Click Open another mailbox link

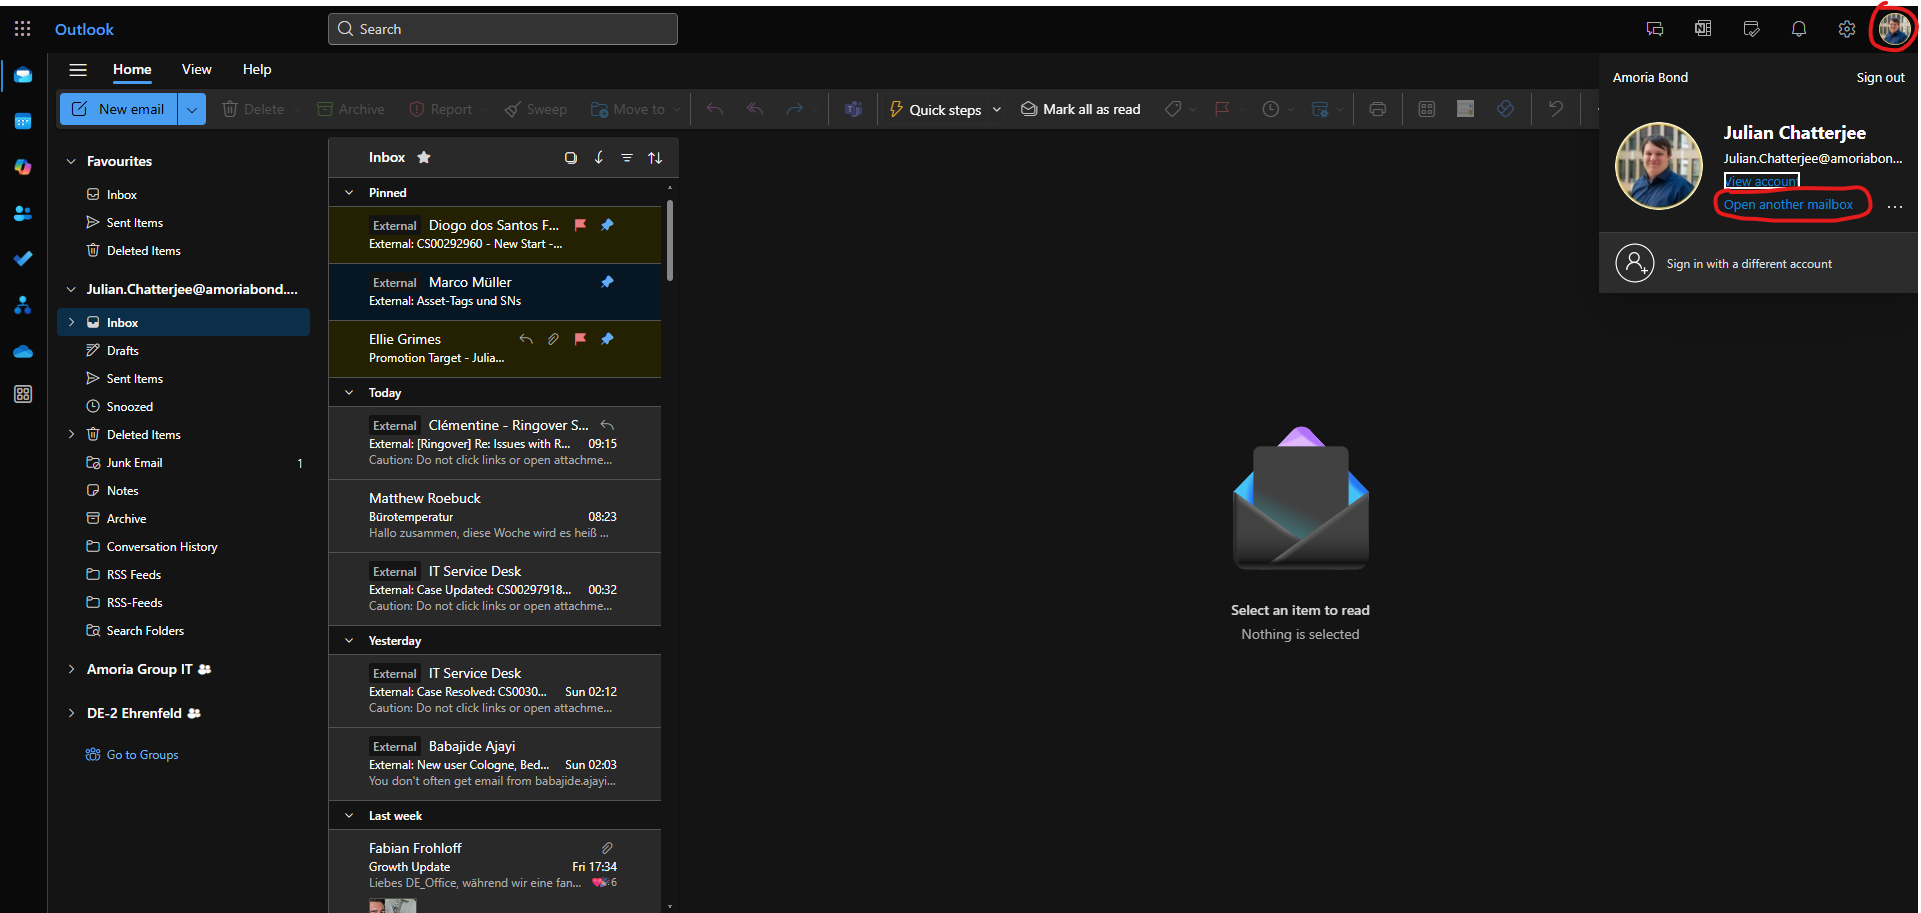[1788, 204]
